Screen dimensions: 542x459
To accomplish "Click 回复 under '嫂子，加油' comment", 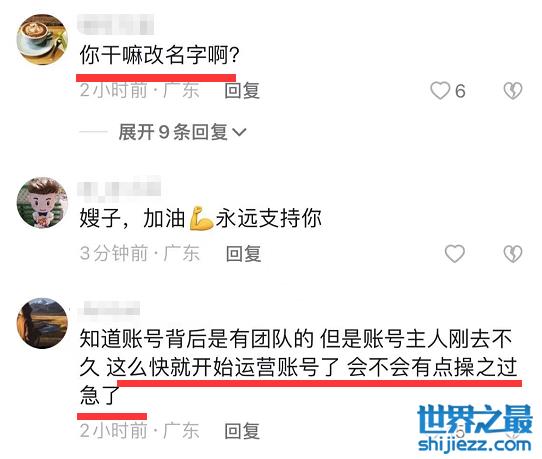I will [243, 254].
